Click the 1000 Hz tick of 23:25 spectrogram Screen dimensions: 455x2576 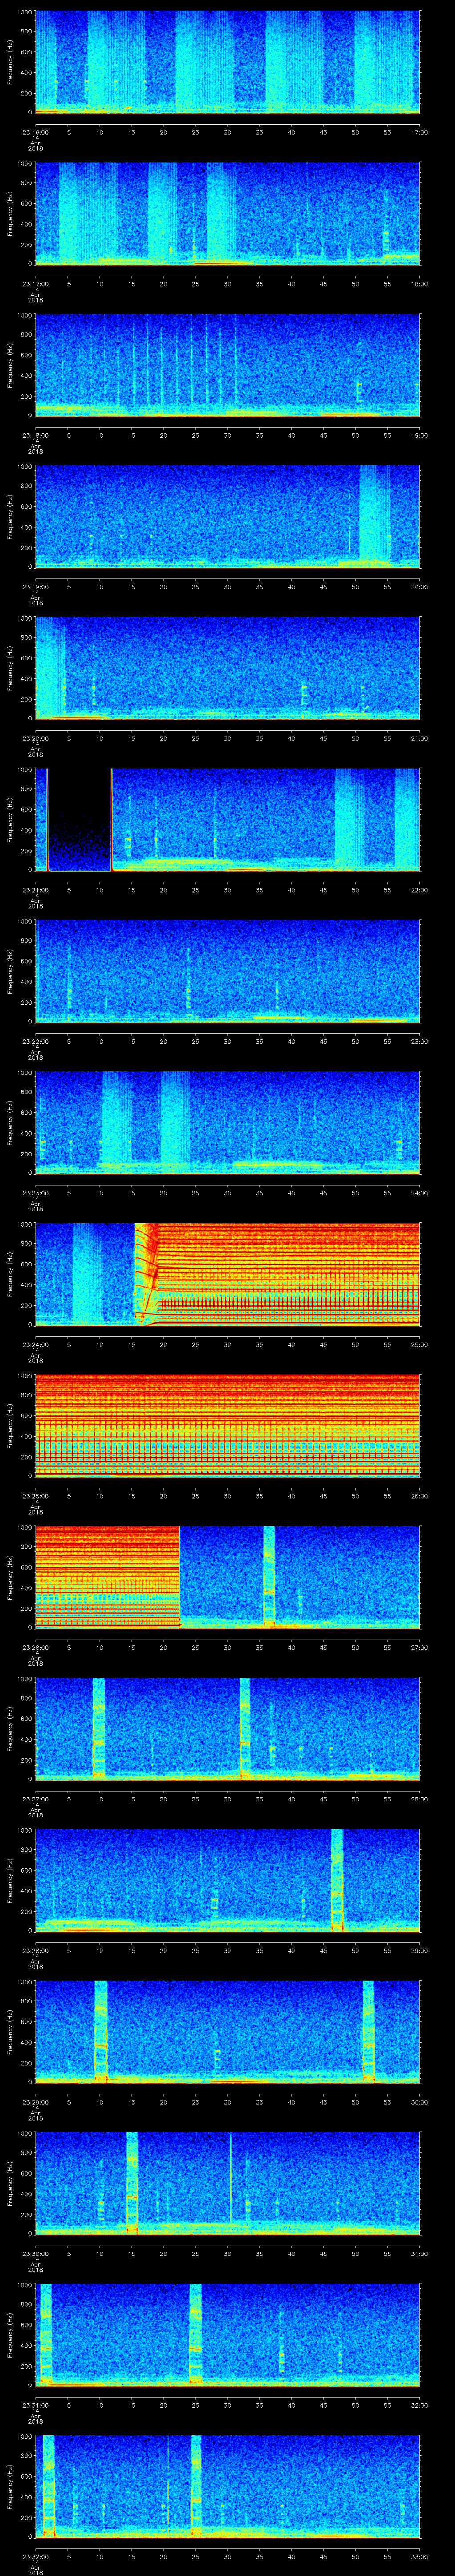[24, 1376]
